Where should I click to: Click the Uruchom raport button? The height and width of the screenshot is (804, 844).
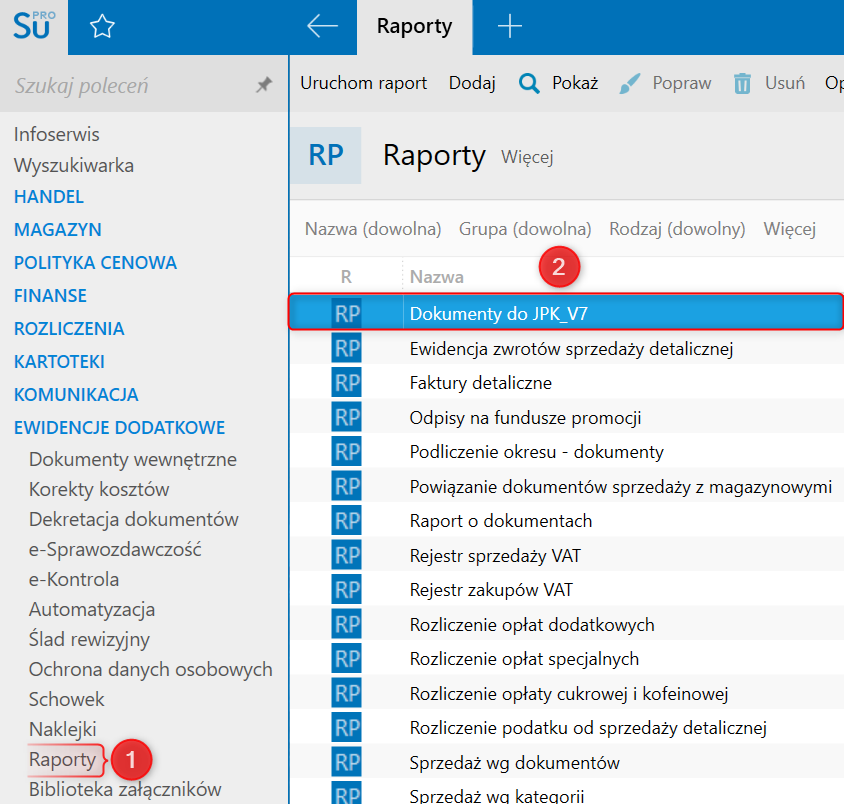364,83
